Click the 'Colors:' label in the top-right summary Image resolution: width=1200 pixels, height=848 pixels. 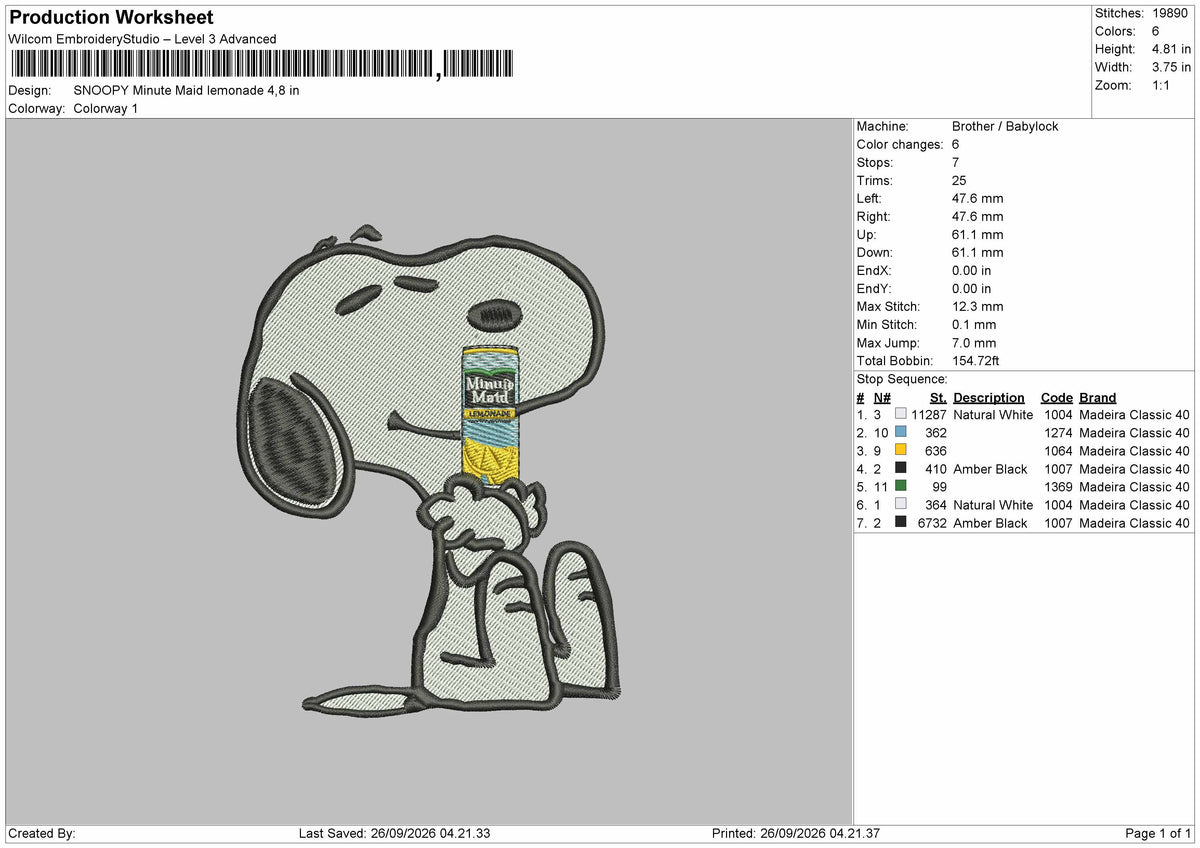click(x=1115, y=31)
